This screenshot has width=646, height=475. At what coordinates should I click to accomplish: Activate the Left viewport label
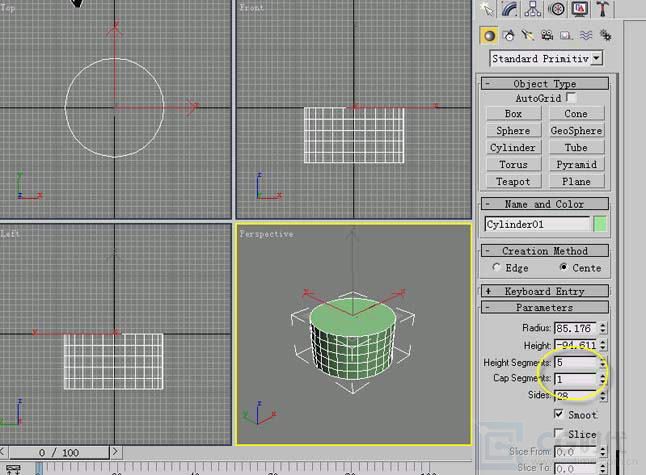[10, 234]
